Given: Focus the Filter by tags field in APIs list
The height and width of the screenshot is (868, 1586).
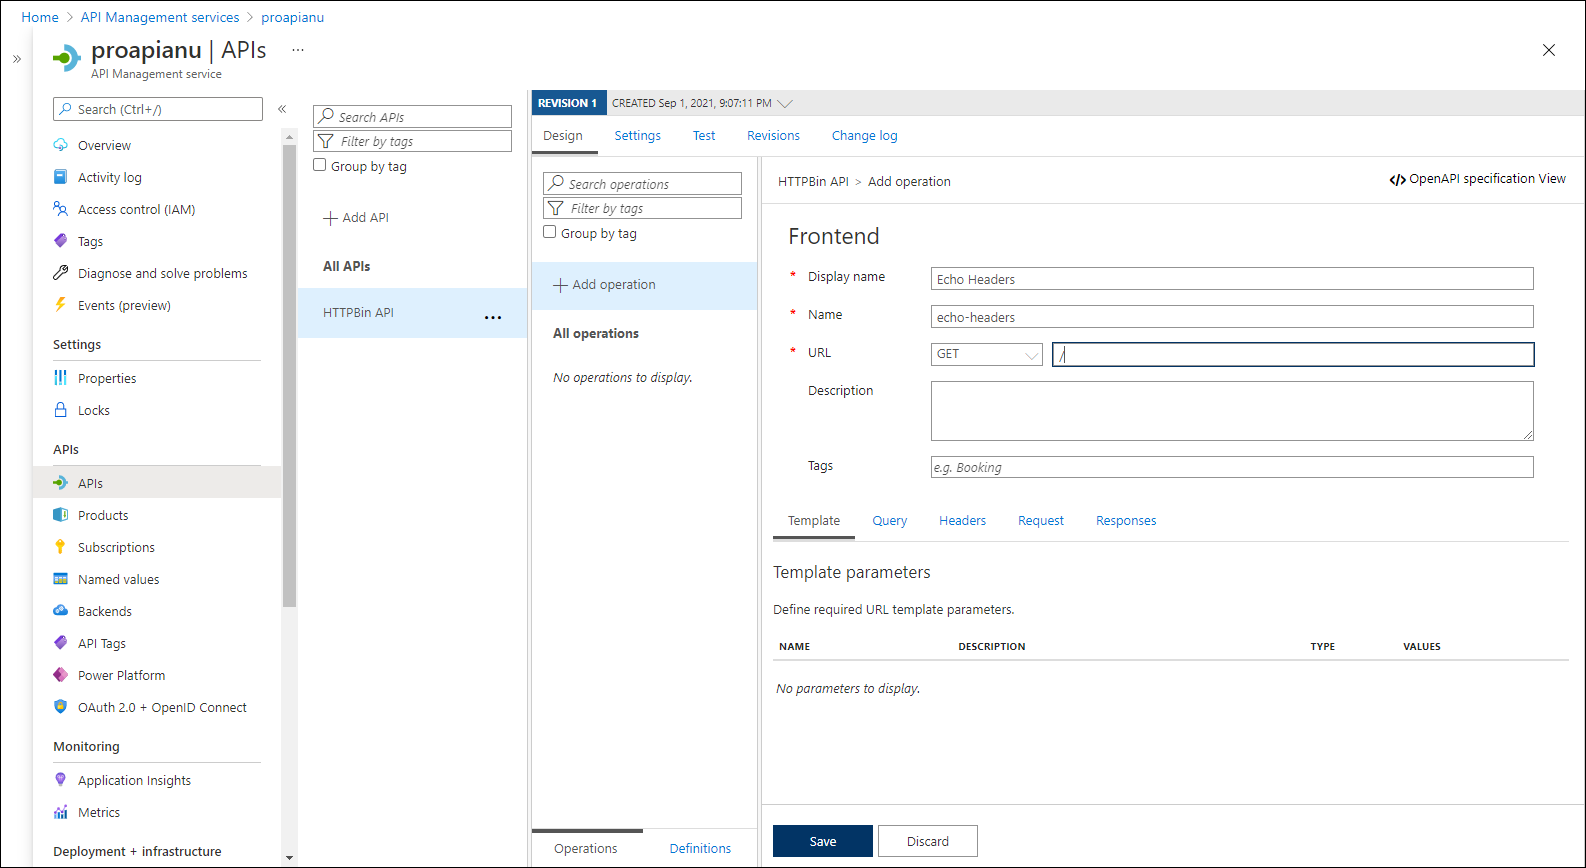Looking at the screenshot, I should click(x=412, y=141).
